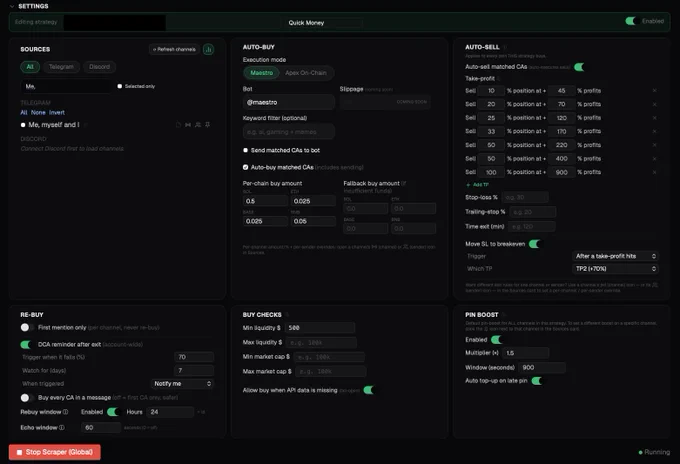Click the Telegram Invert selection link
This screenshot has width=680, height=464.
pos(57,112)
